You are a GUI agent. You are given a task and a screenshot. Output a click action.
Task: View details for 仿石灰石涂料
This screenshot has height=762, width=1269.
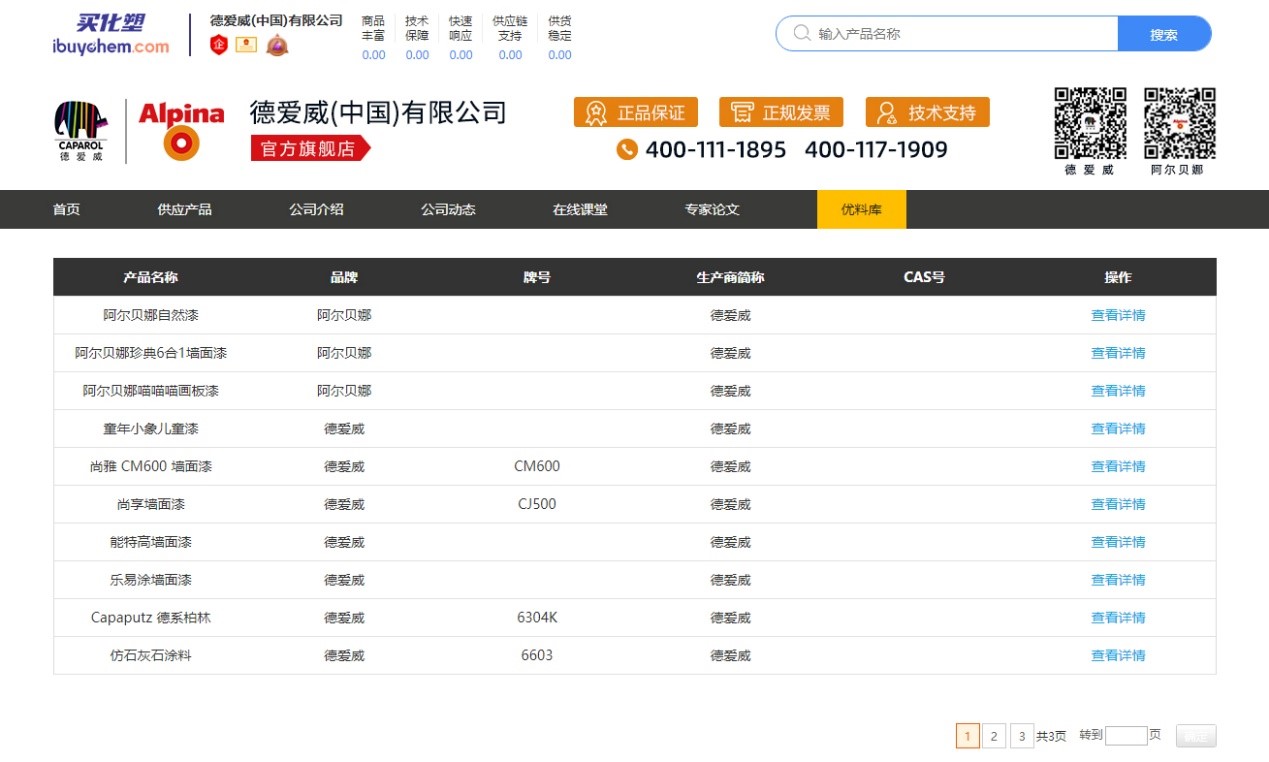point(1118,656)
